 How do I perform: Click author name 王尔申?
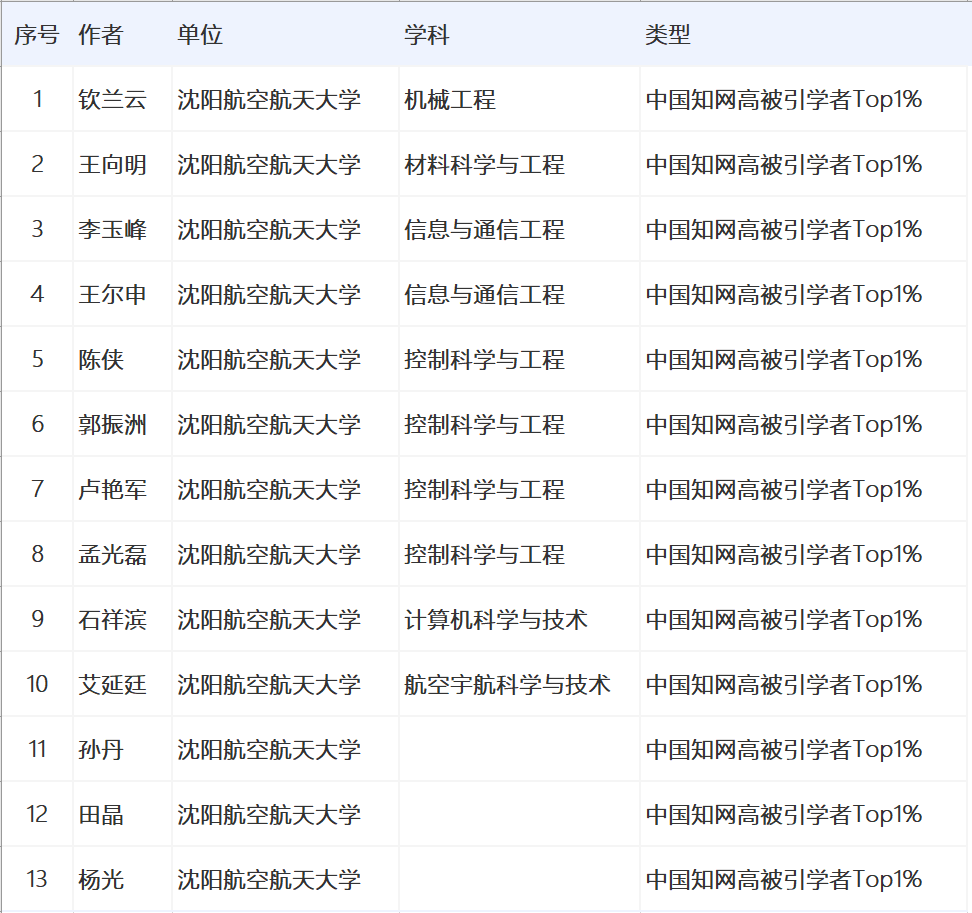pos(112,295)
